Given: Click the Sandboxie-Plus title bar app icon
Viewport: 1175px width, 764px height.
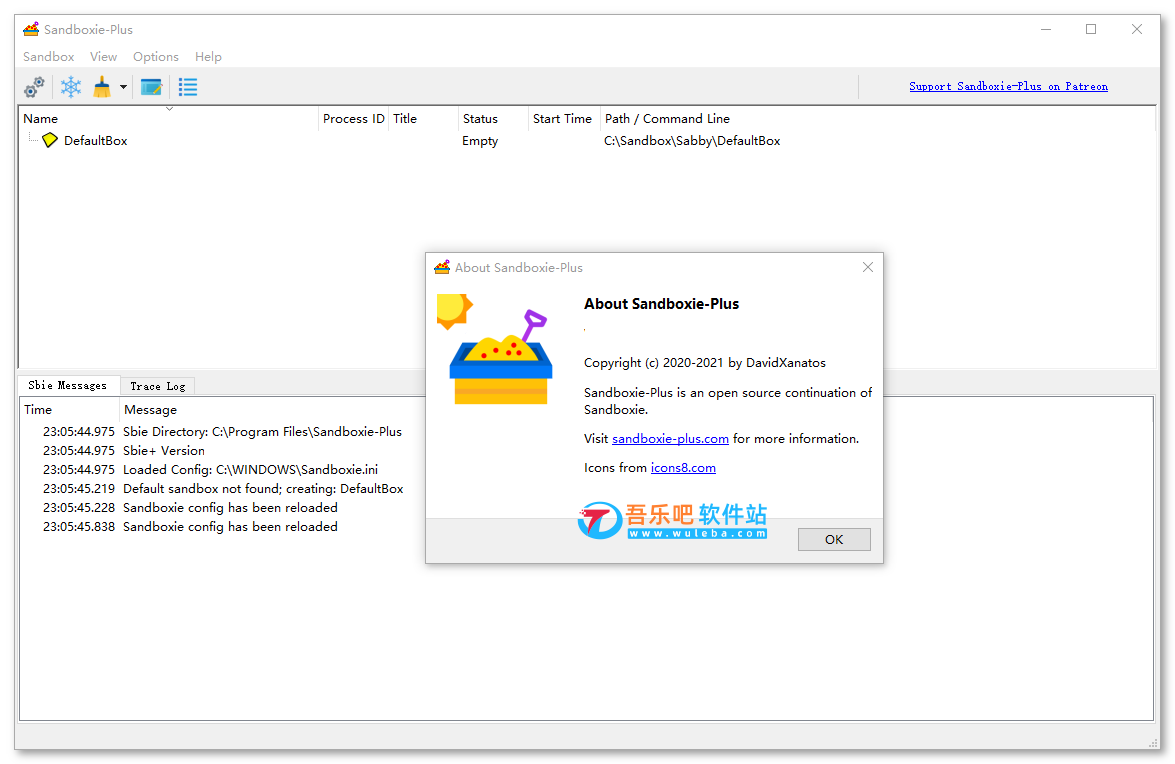Looking at the screenshot, I should pyautogui.click(x=31, y=29).
